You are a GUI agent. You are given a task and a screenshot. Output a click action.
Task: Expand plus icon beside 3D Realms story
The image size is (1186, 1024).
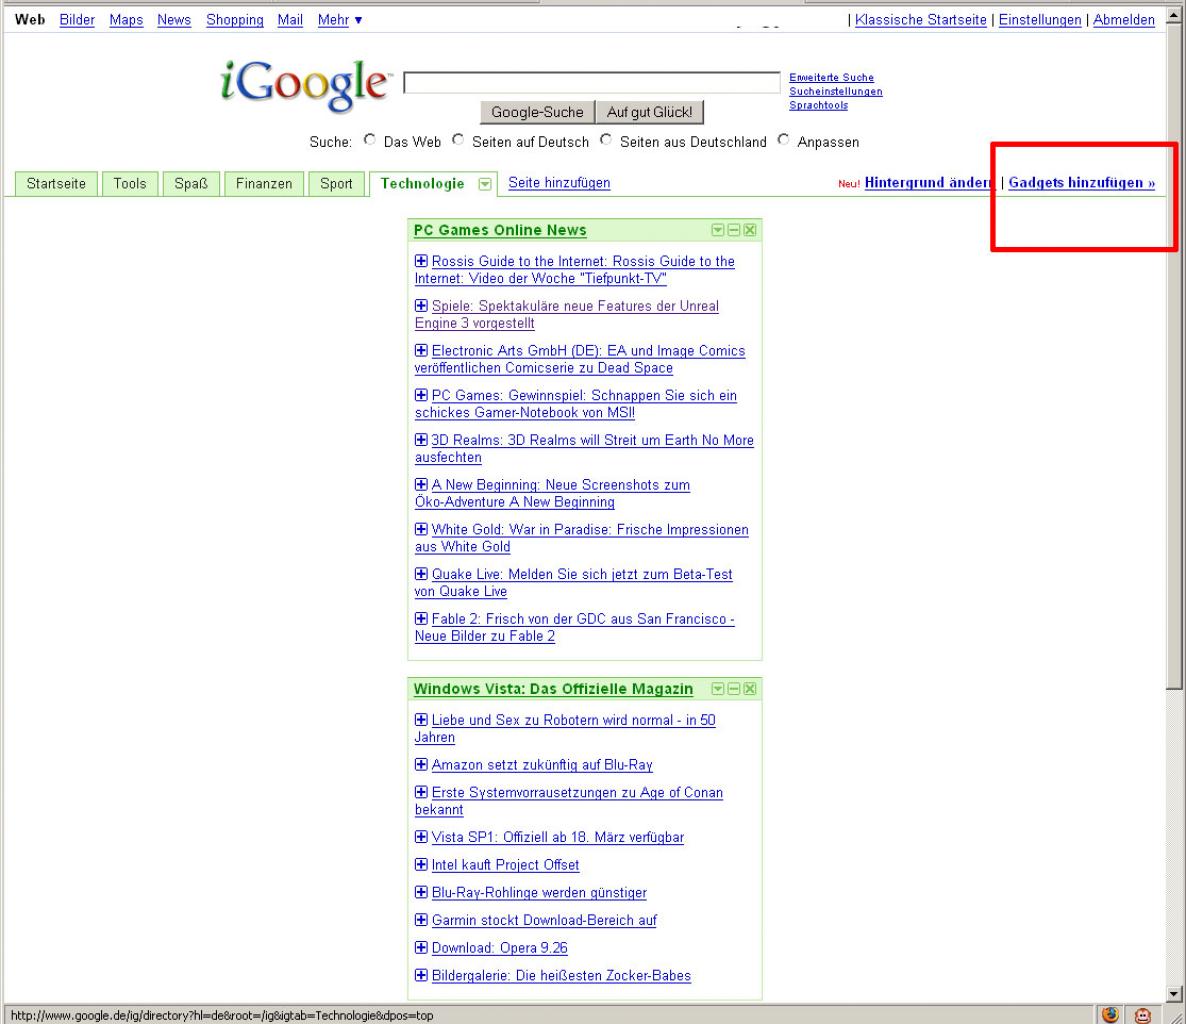click(x=421, y=439)
